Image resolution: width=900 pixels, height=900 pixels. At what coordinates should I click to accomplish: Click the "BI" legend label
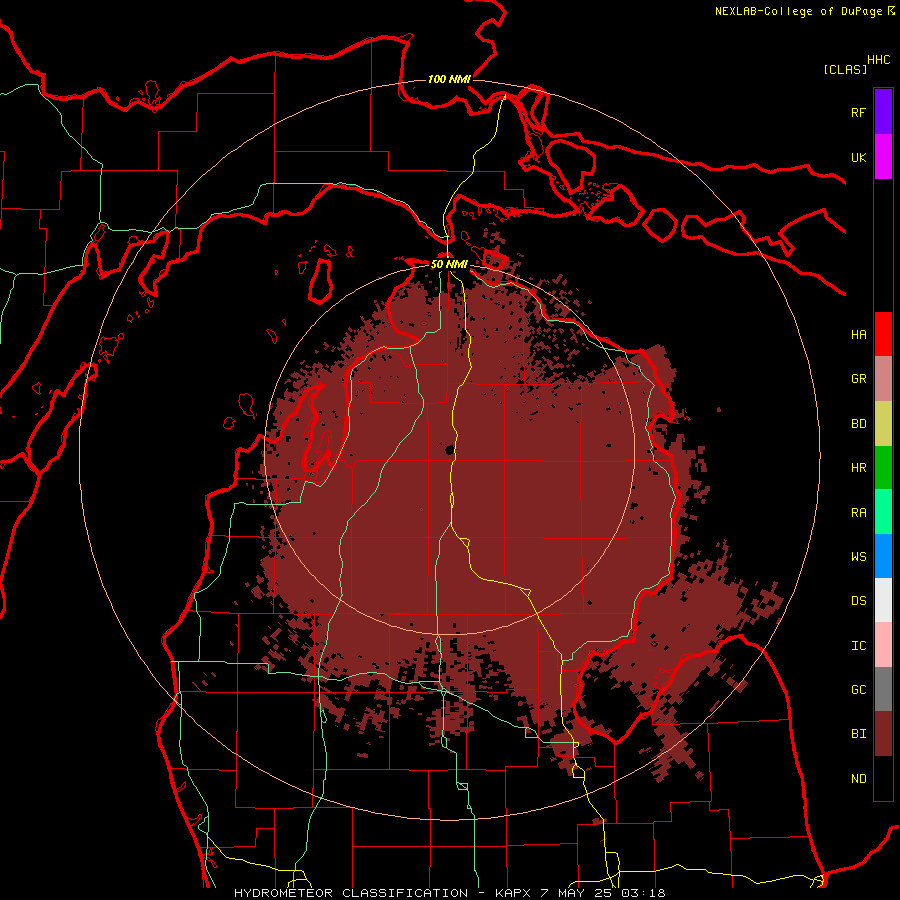click(858, 734)
